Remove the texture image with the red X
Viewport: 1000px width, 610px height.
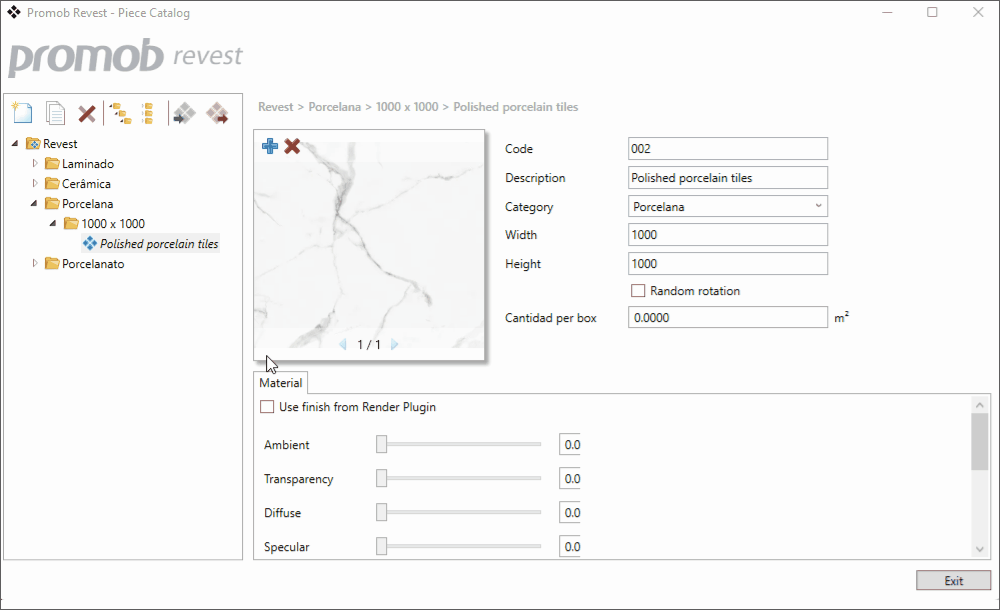292,147
